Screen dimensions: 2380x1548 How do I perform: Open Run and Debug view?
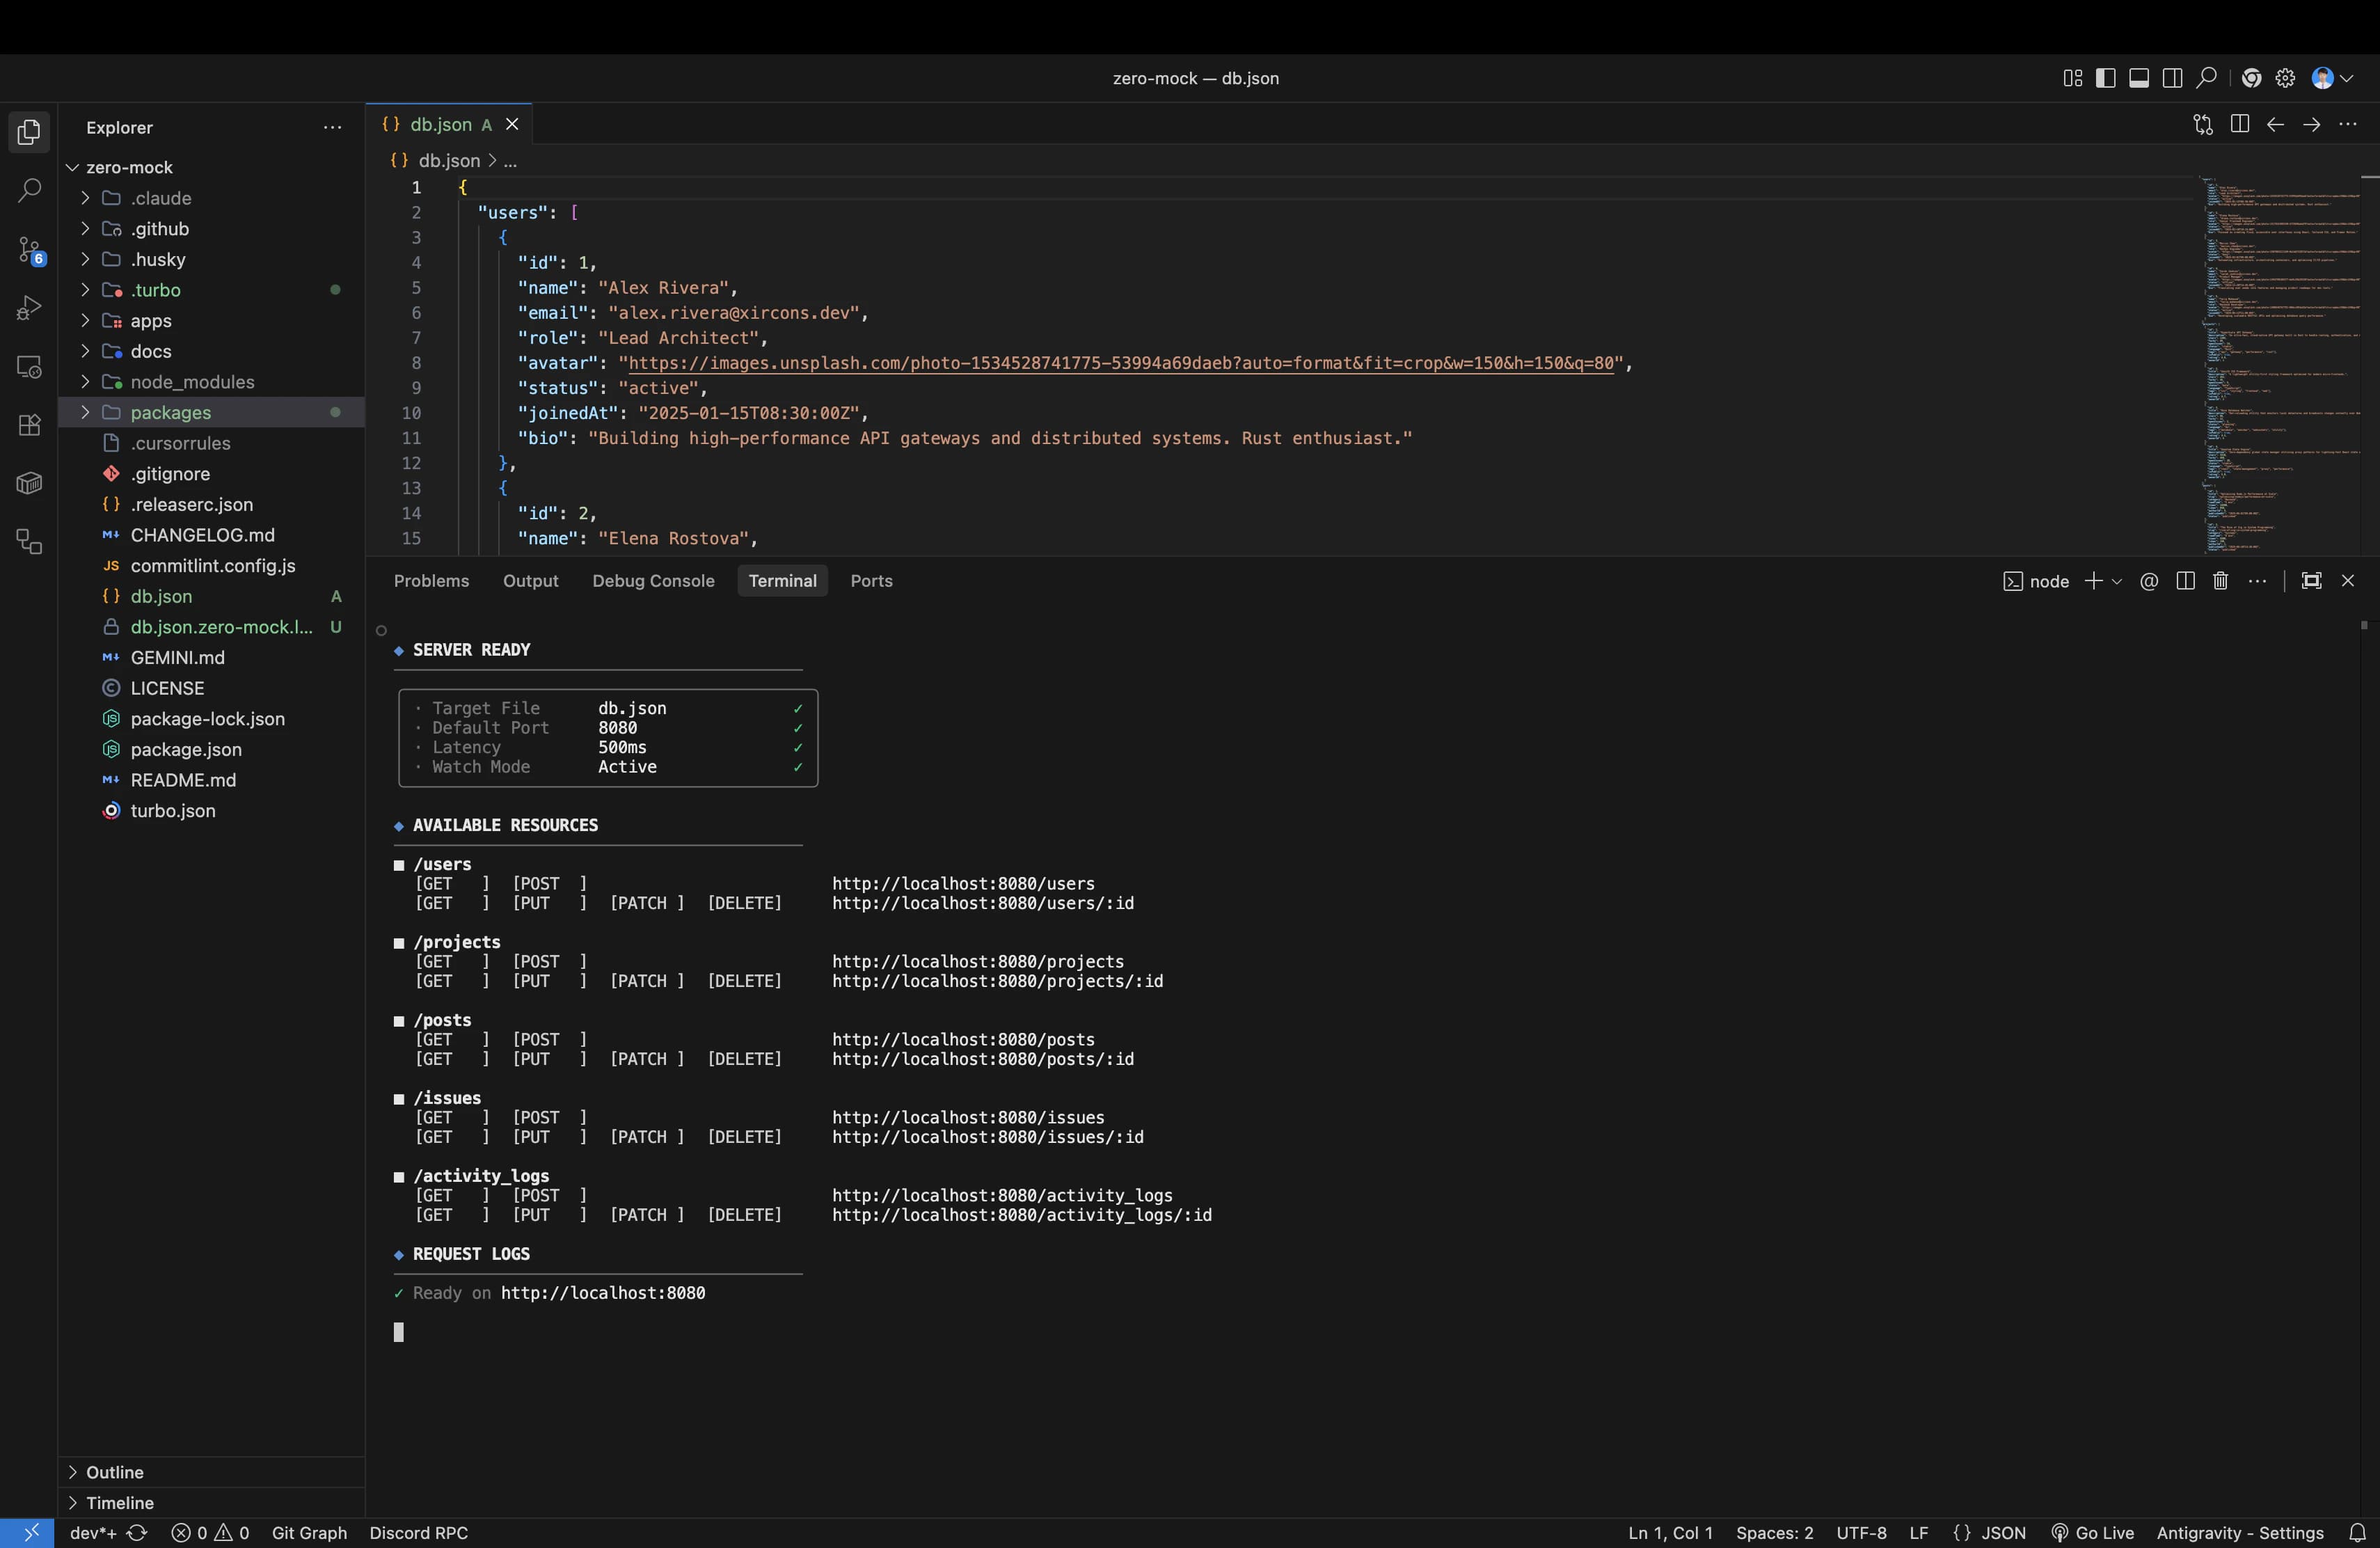[x=29, y=308]
